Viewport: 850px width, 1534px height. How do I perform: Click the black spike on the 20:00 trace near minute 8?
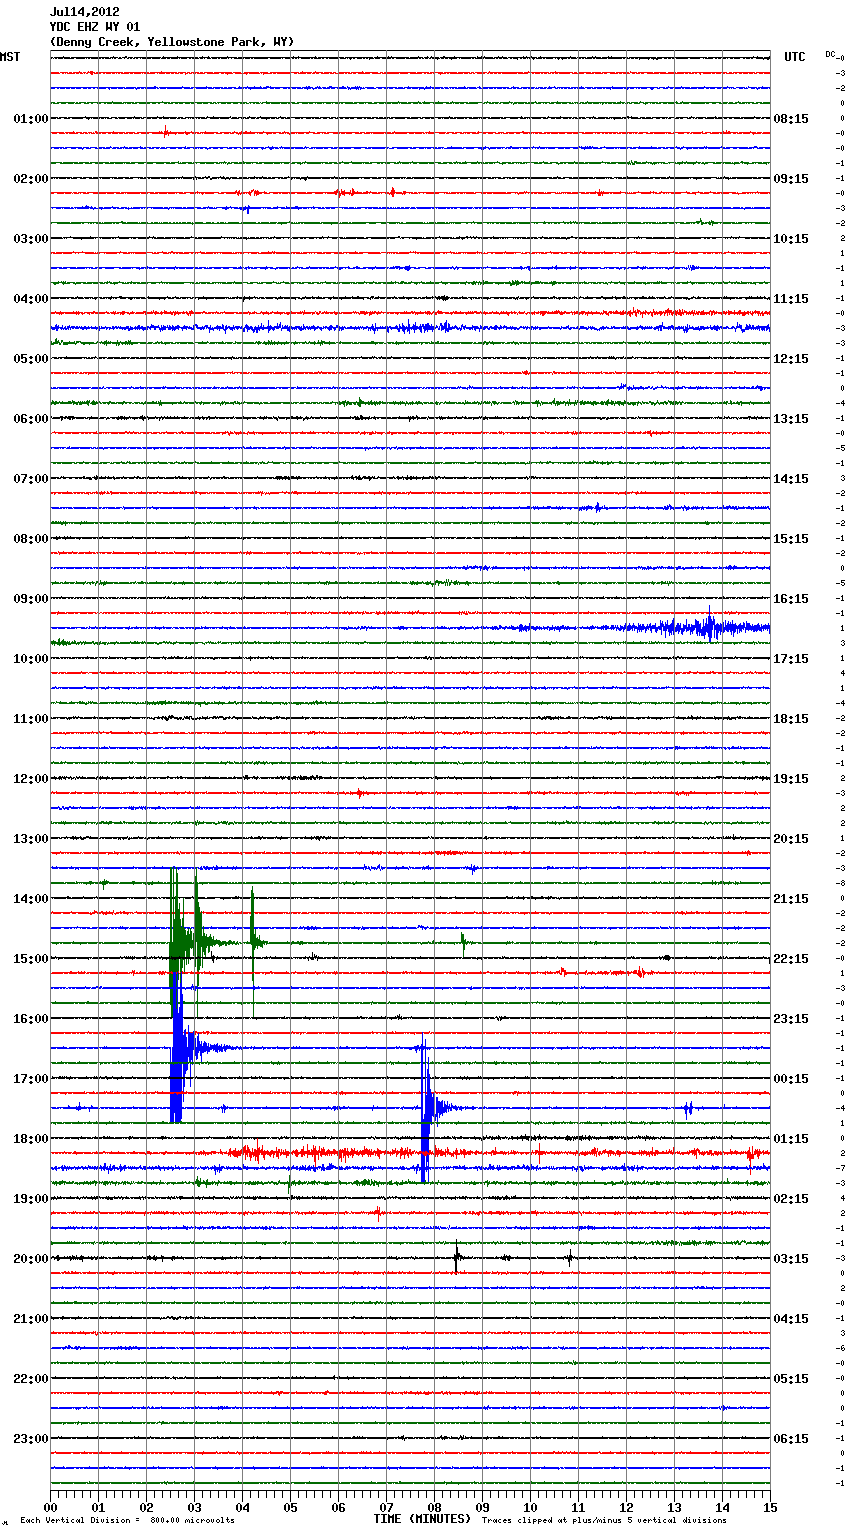click(456, 1258)
